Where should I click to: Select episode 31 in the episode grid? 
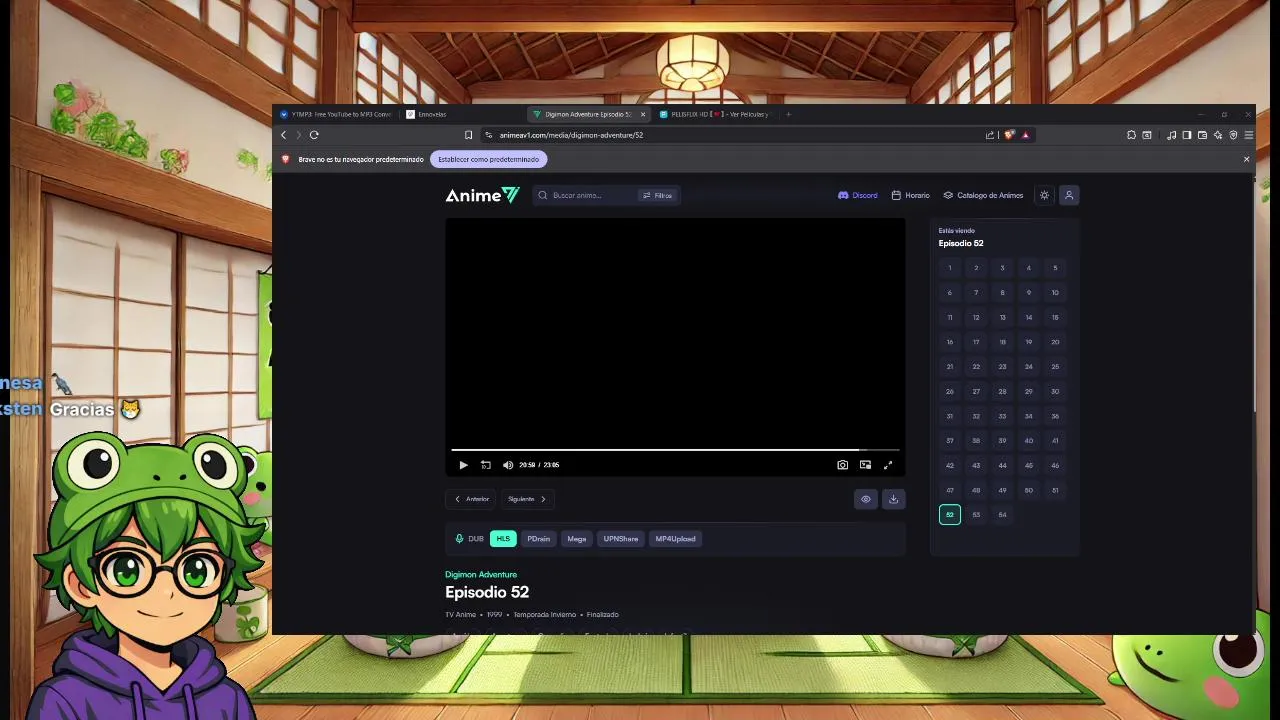(950, 416)
